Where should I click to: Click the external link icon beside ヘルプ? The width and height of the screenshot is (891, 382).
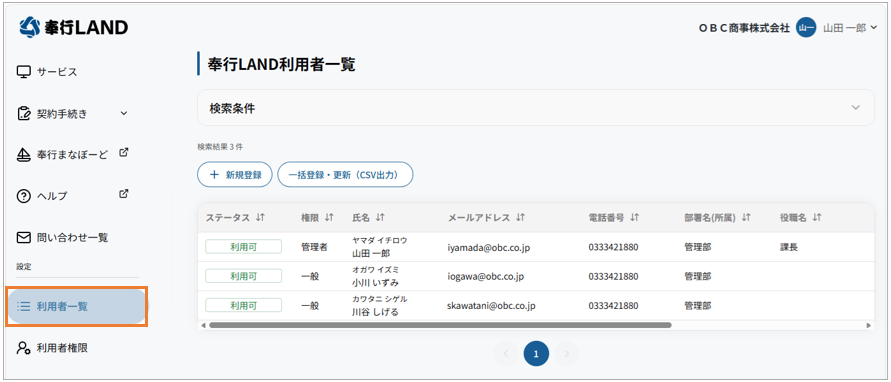(124, 194)
